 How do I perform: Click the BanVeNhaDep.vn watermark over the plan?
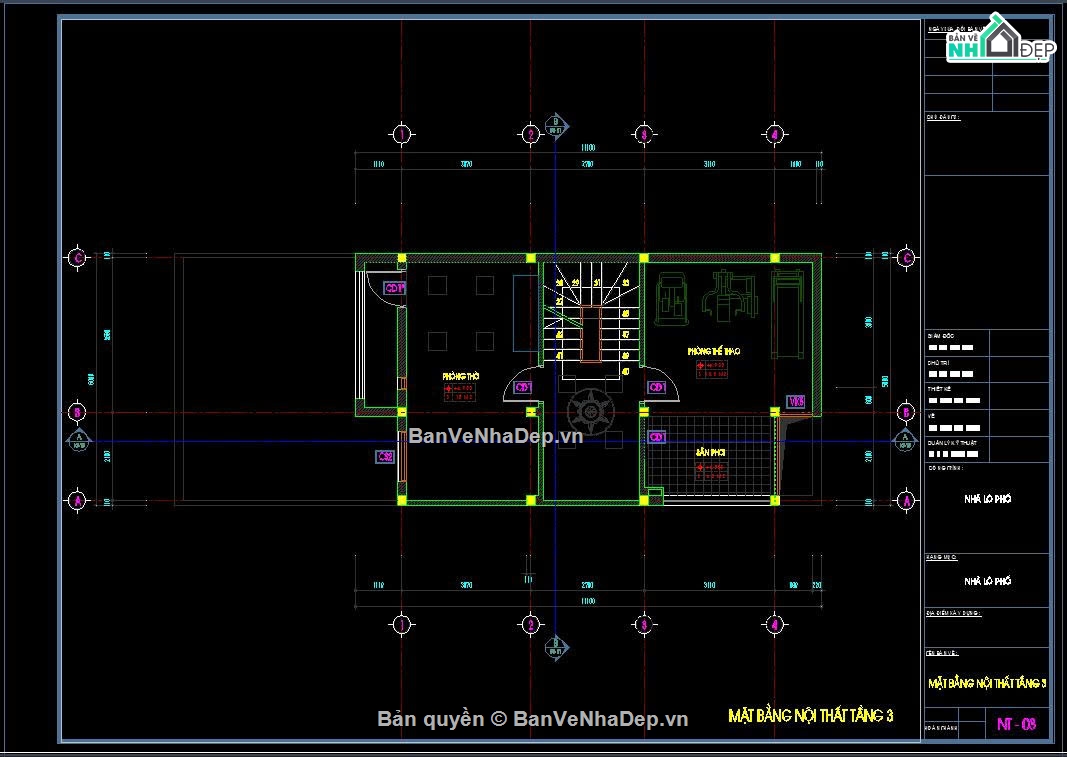pyautogui.click(x=495, y=436)
